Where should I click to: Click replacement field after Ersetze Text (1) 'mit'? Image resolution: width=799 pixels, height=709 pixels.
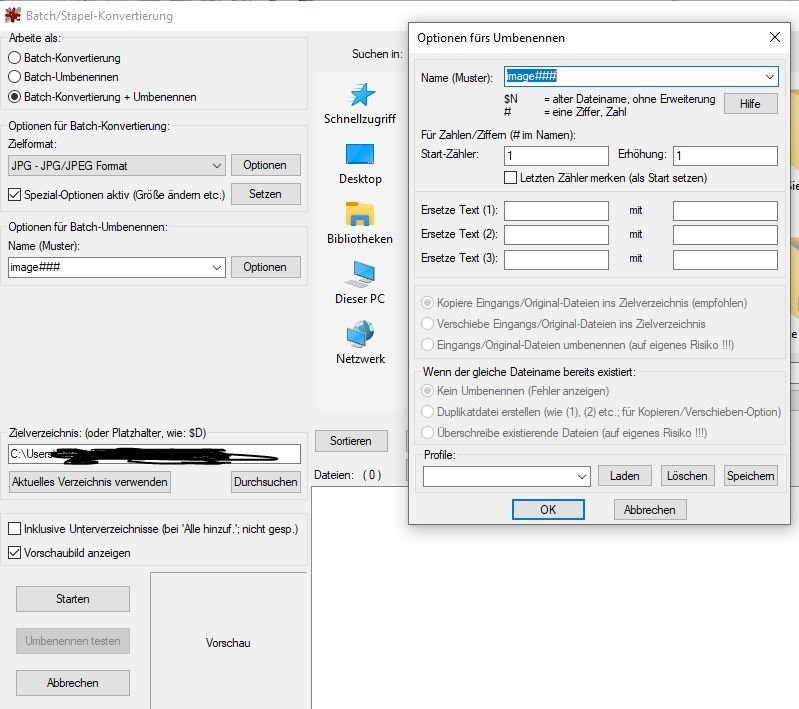(725, 211)
